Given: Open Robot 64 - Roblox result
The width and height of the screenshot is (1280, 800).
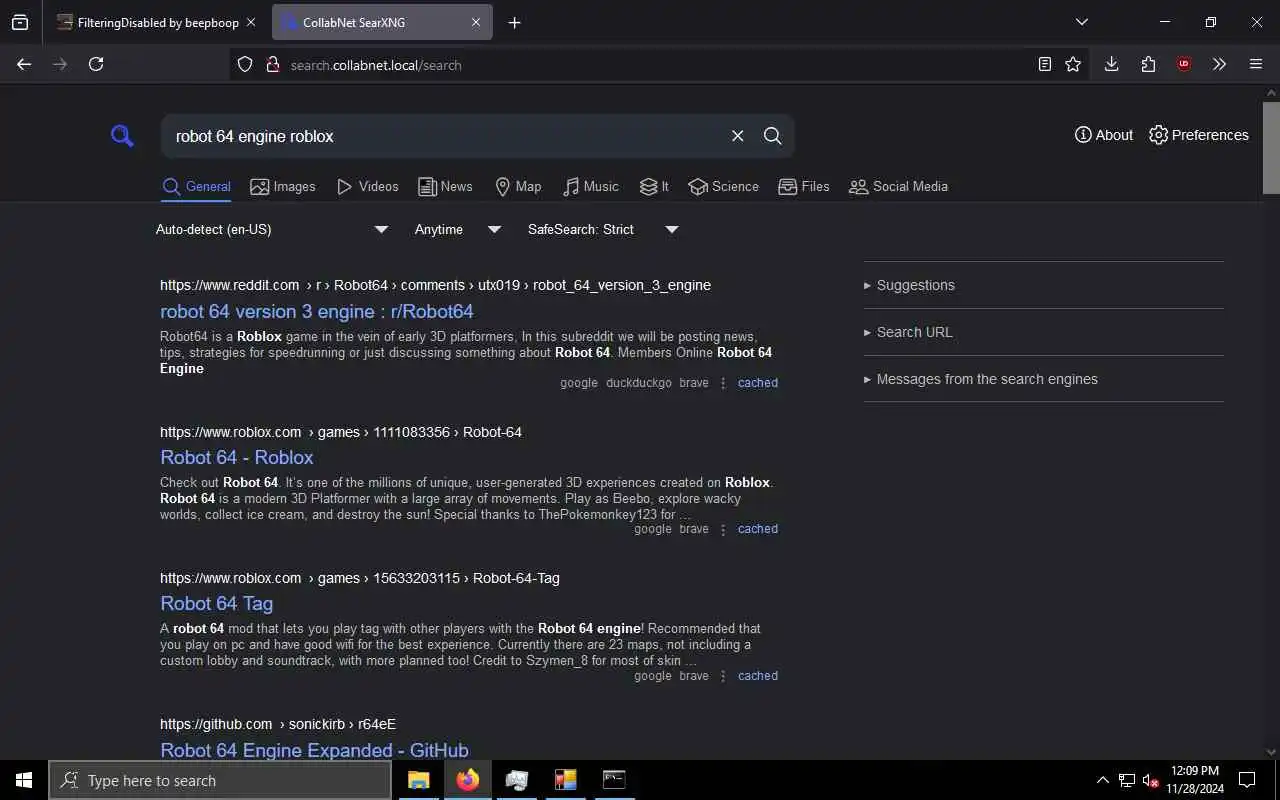Looking at the screenshot, I should [237, 457].
